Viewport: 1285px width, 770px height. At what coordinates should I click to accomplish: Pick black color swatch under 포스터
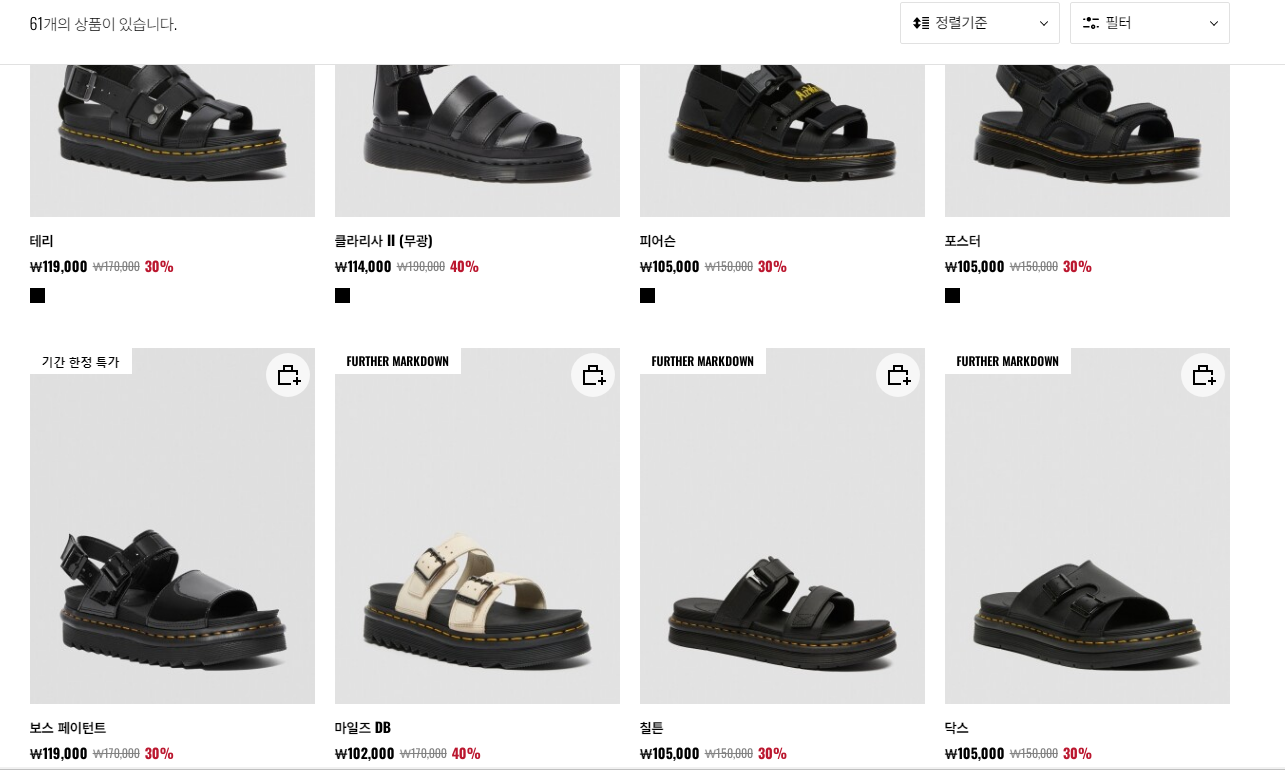point(952,295)
